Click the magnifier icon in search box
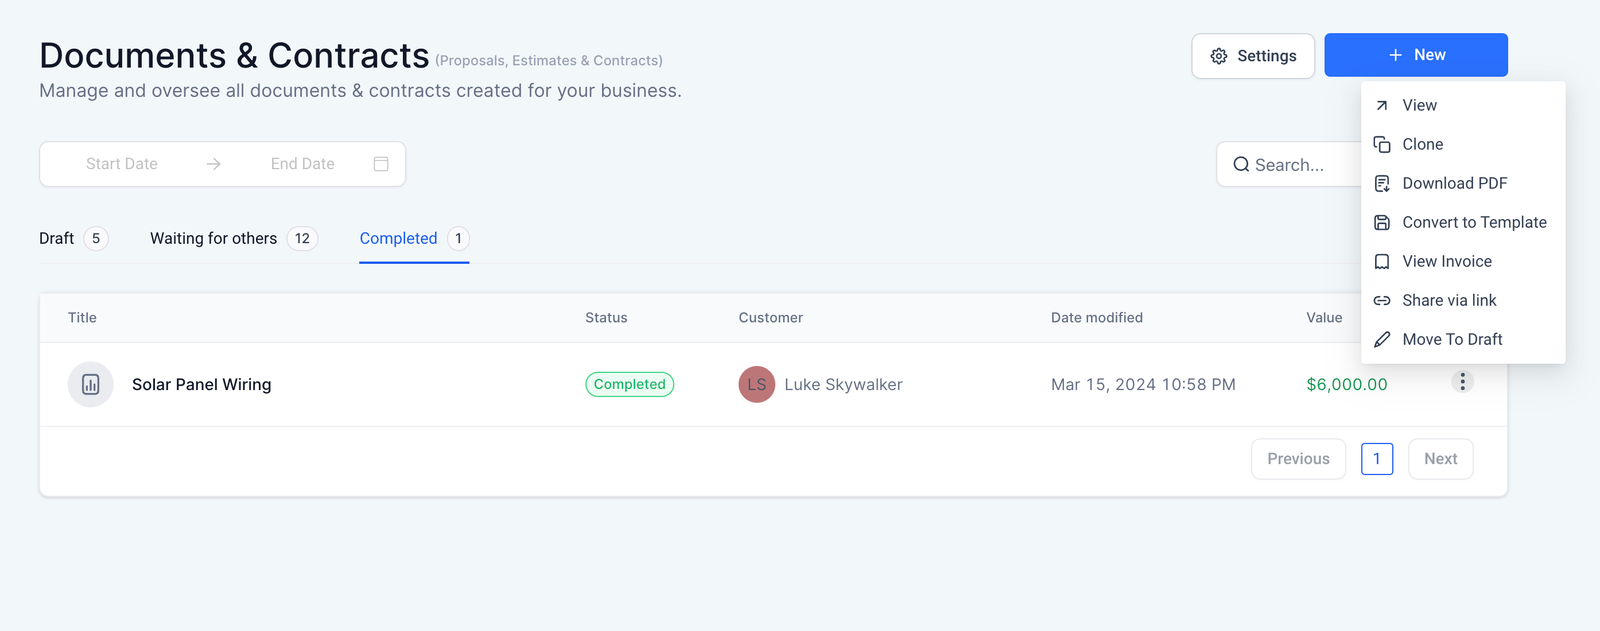The height and width of the screenshot is (631, 1600). pyautogui.click(x=1241, y=165)
